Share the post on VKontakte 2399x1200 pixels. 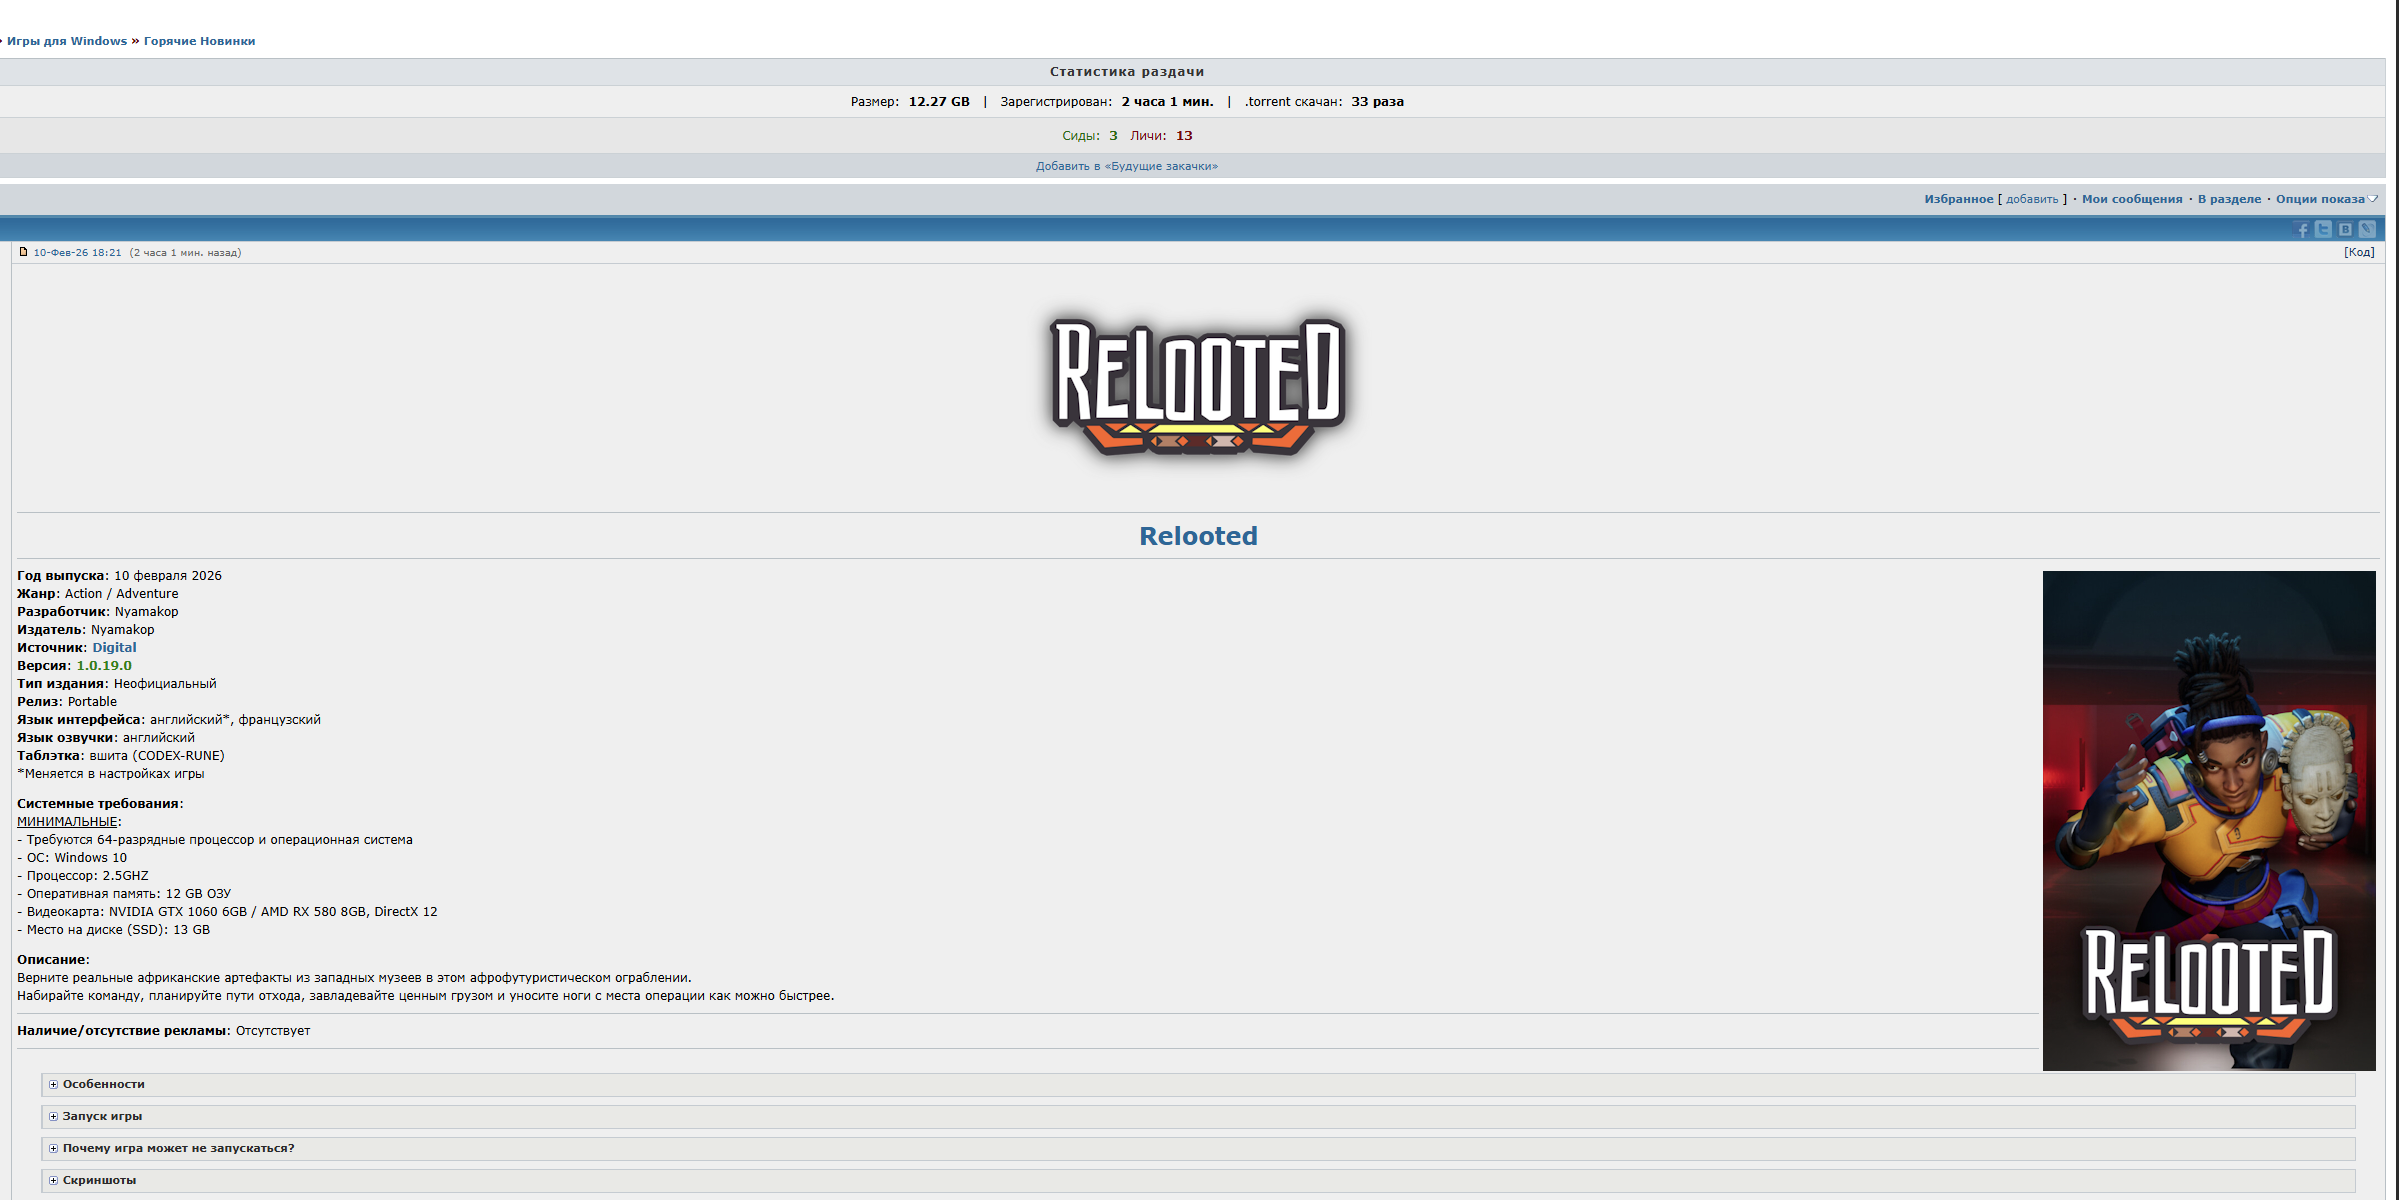[x=2345, y=230]
